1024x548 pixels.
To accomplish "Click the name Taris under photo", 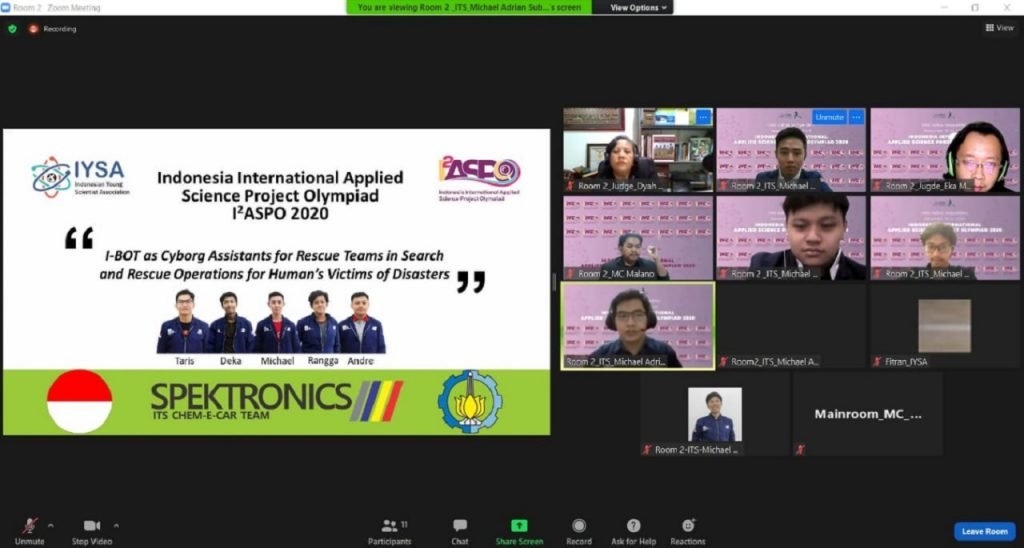I will 184,361.
